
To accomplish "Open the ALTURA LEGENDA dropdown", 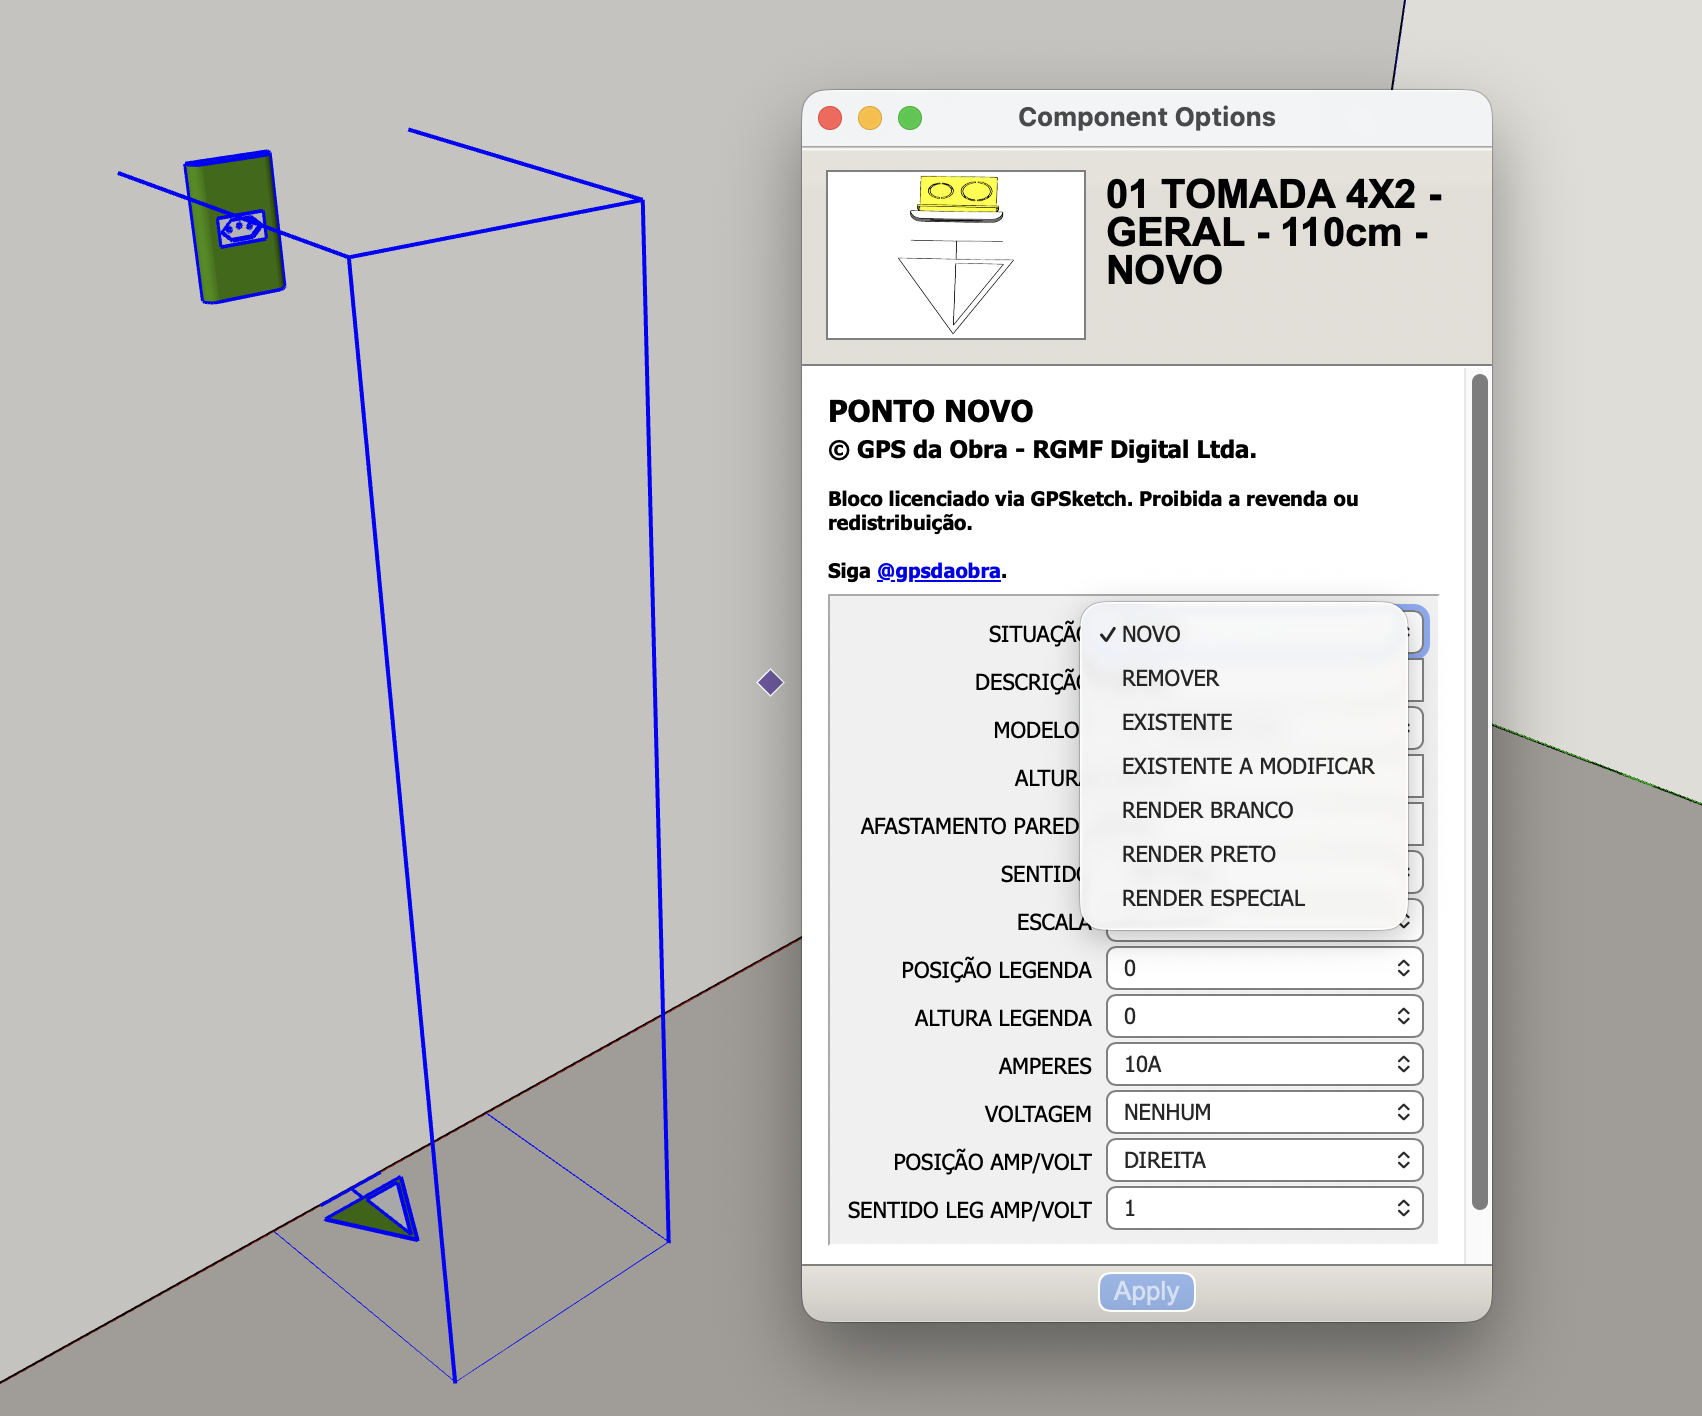I will coord(1264,1016).
